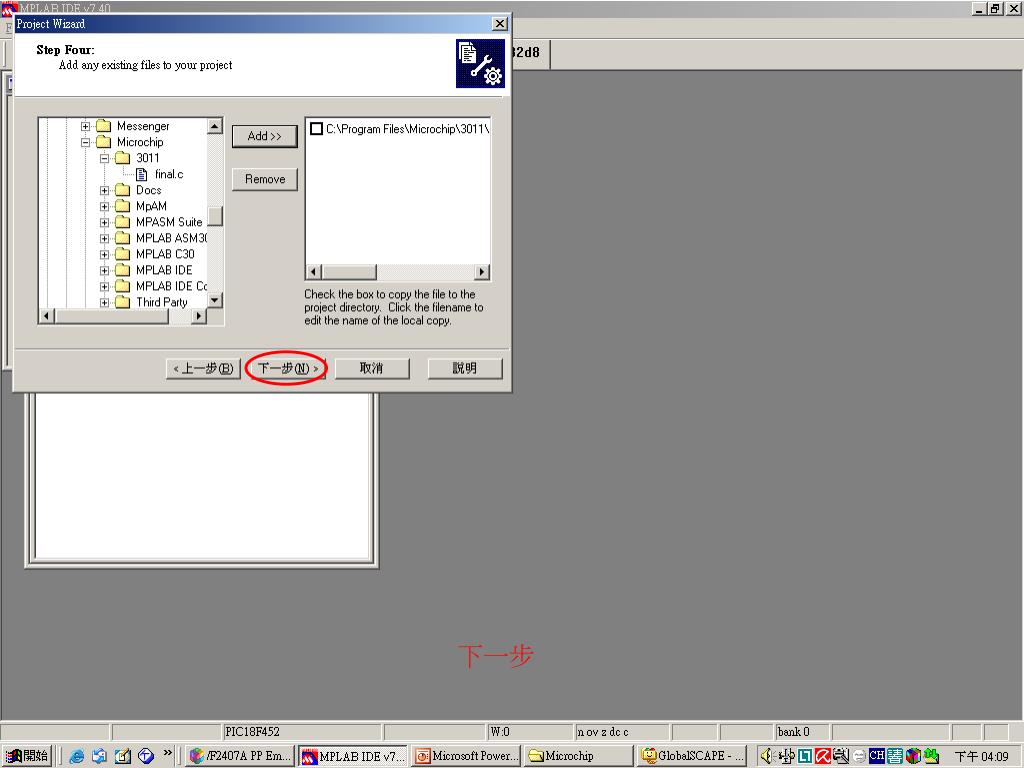
Task: Go back with 上一步(B) button
Action: click(204, 368)
